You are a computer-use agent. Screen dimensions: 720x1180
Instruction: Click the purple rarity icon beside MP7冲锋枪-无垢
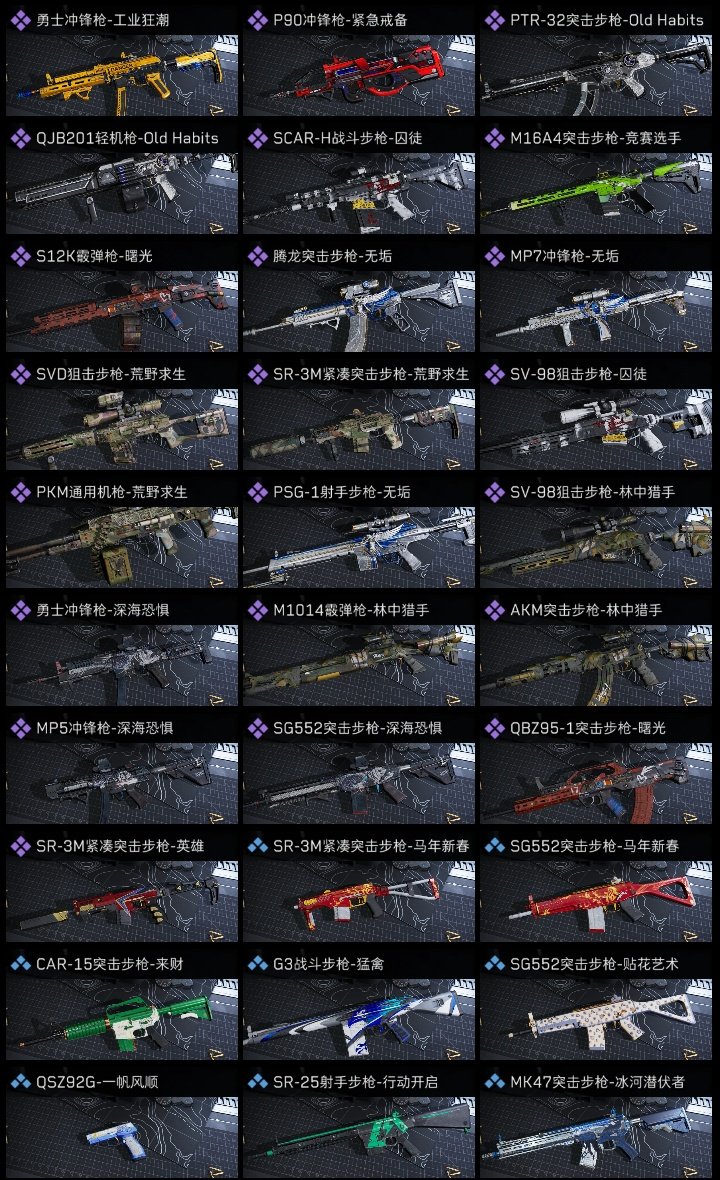(494, 256)
